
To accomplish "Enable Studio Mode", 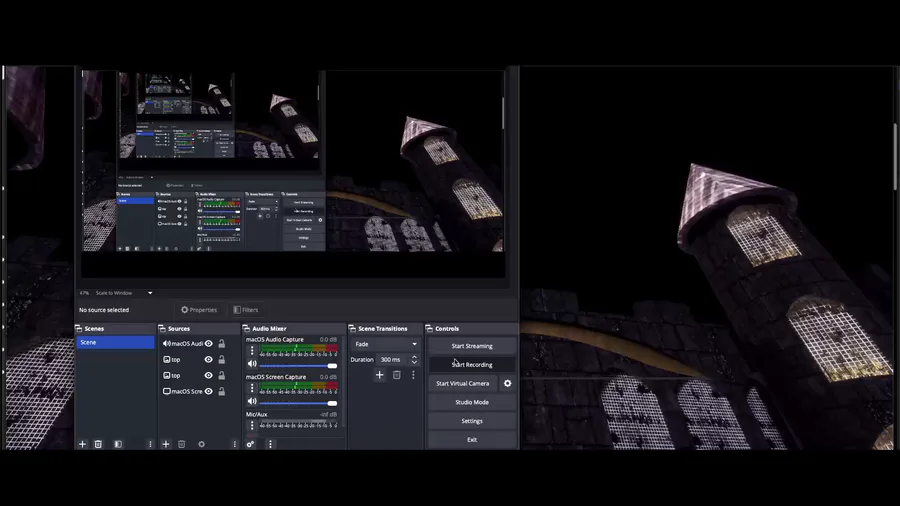I will [x=472, y=402].
